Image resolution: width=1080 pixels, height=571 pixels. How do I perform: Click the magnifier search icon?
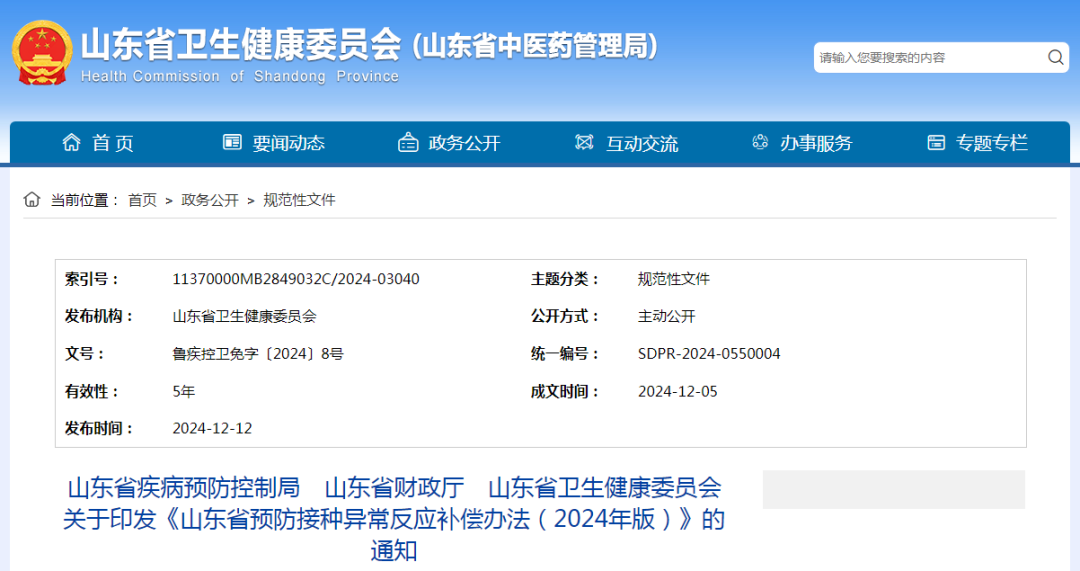click(x=1055, y=58)
